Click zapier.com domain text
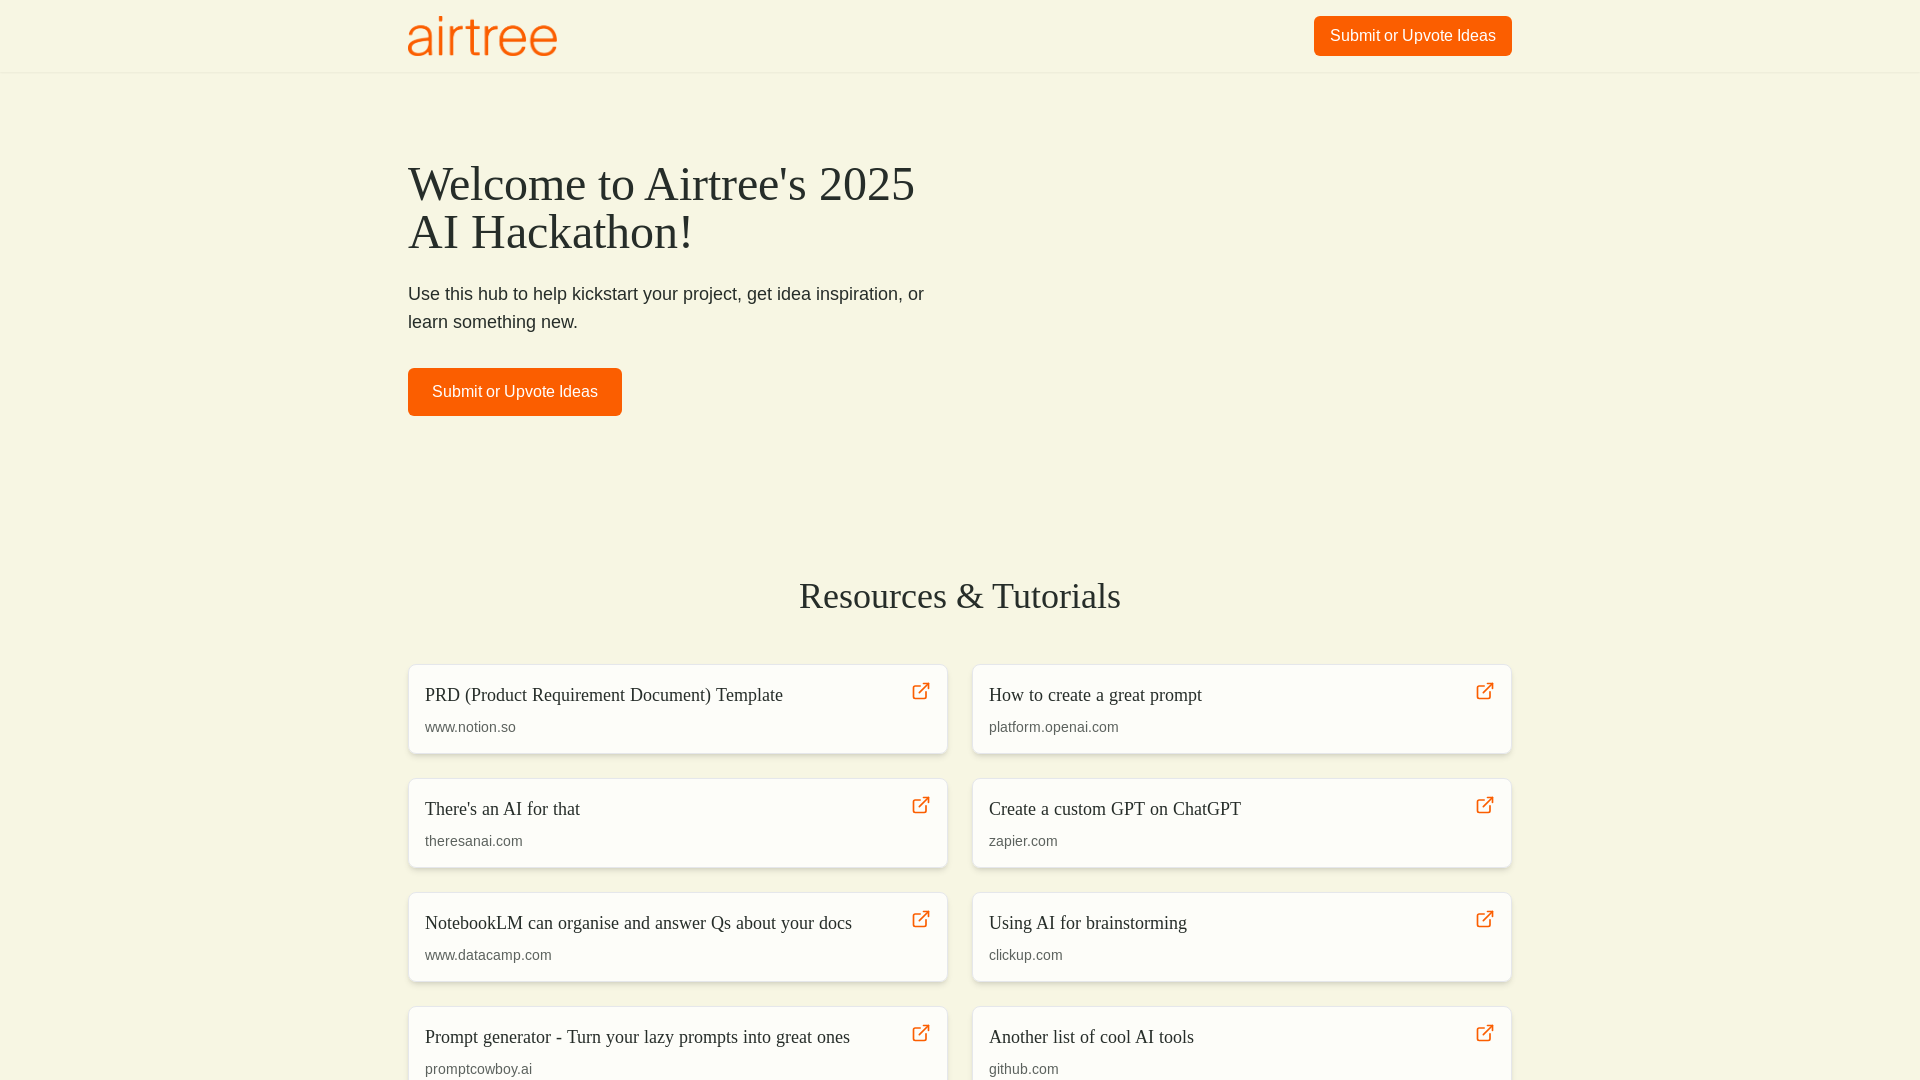 point(1023,841)
